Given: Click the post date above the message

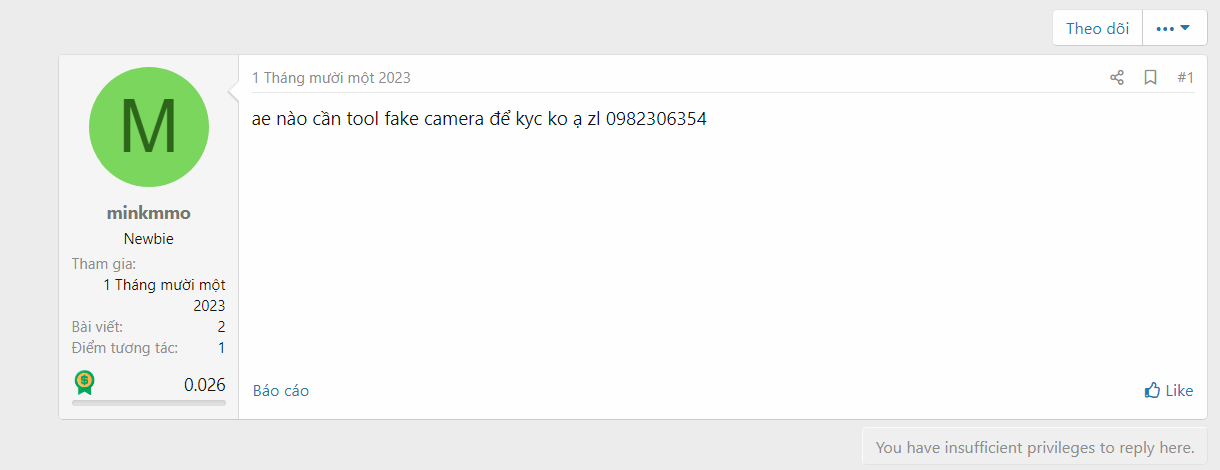Looking at the screenshot, I should click(x=331, y=78).
